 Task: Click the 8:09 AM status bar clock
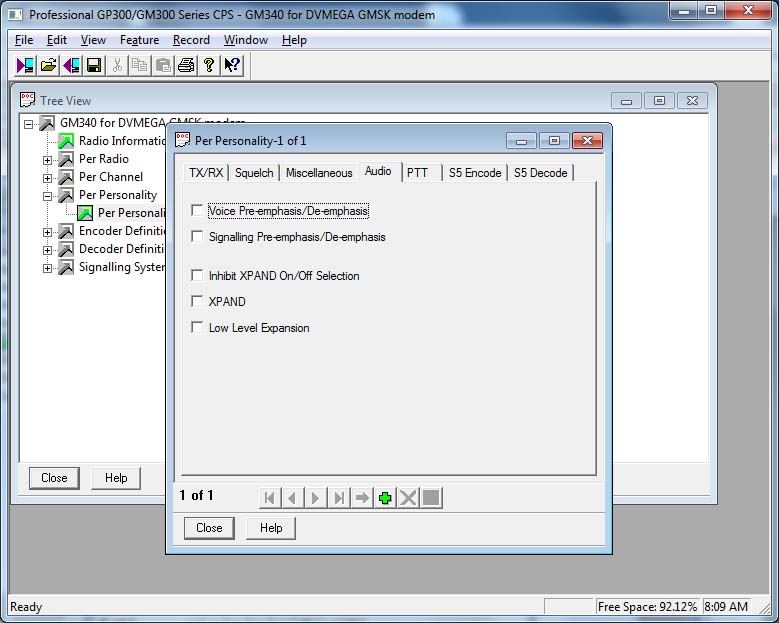pyautogui.click(x=726, y=607)
